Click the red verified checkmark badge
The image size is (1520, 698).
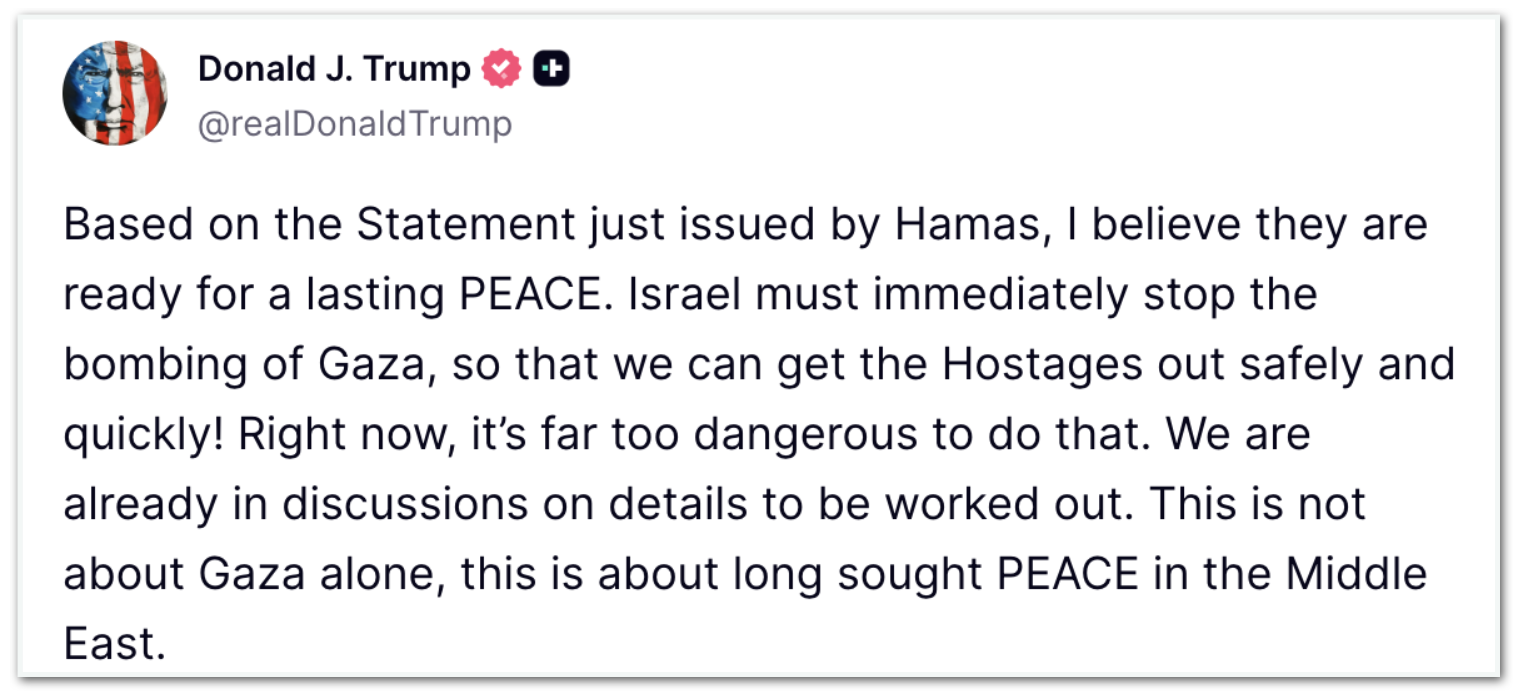[502, 69]
